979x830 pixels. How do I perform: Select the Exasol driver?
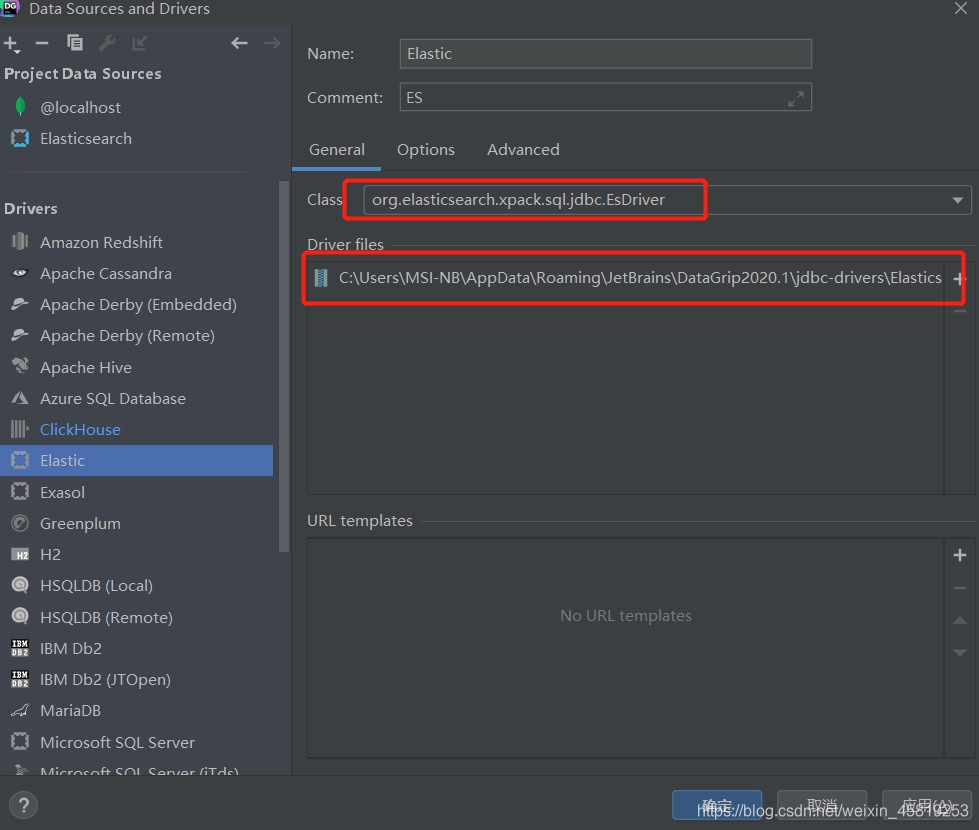[x=136, y=492]
